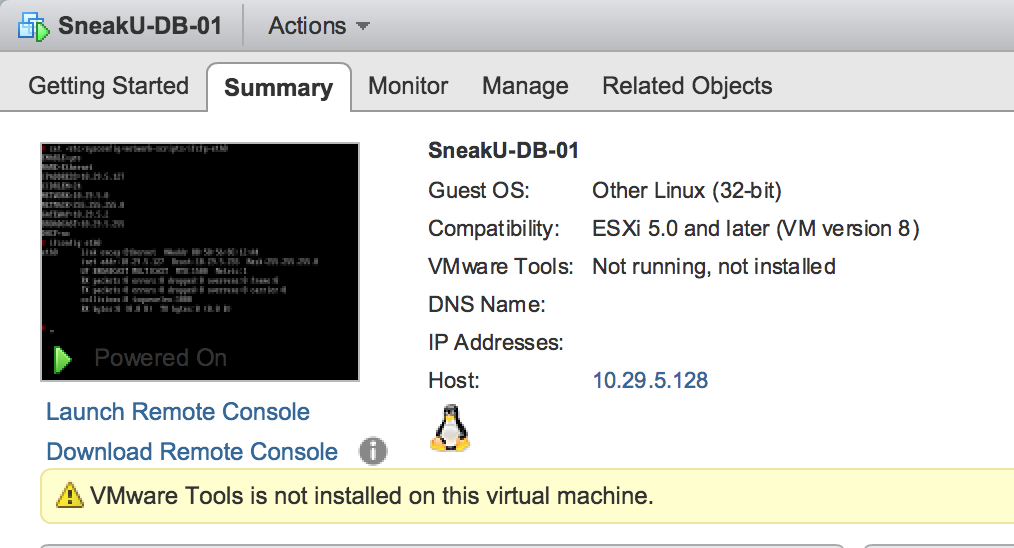Click the 'Powered On' status text
The height and width of the screenshot is (548, 1014).
(x=160, y=358)
